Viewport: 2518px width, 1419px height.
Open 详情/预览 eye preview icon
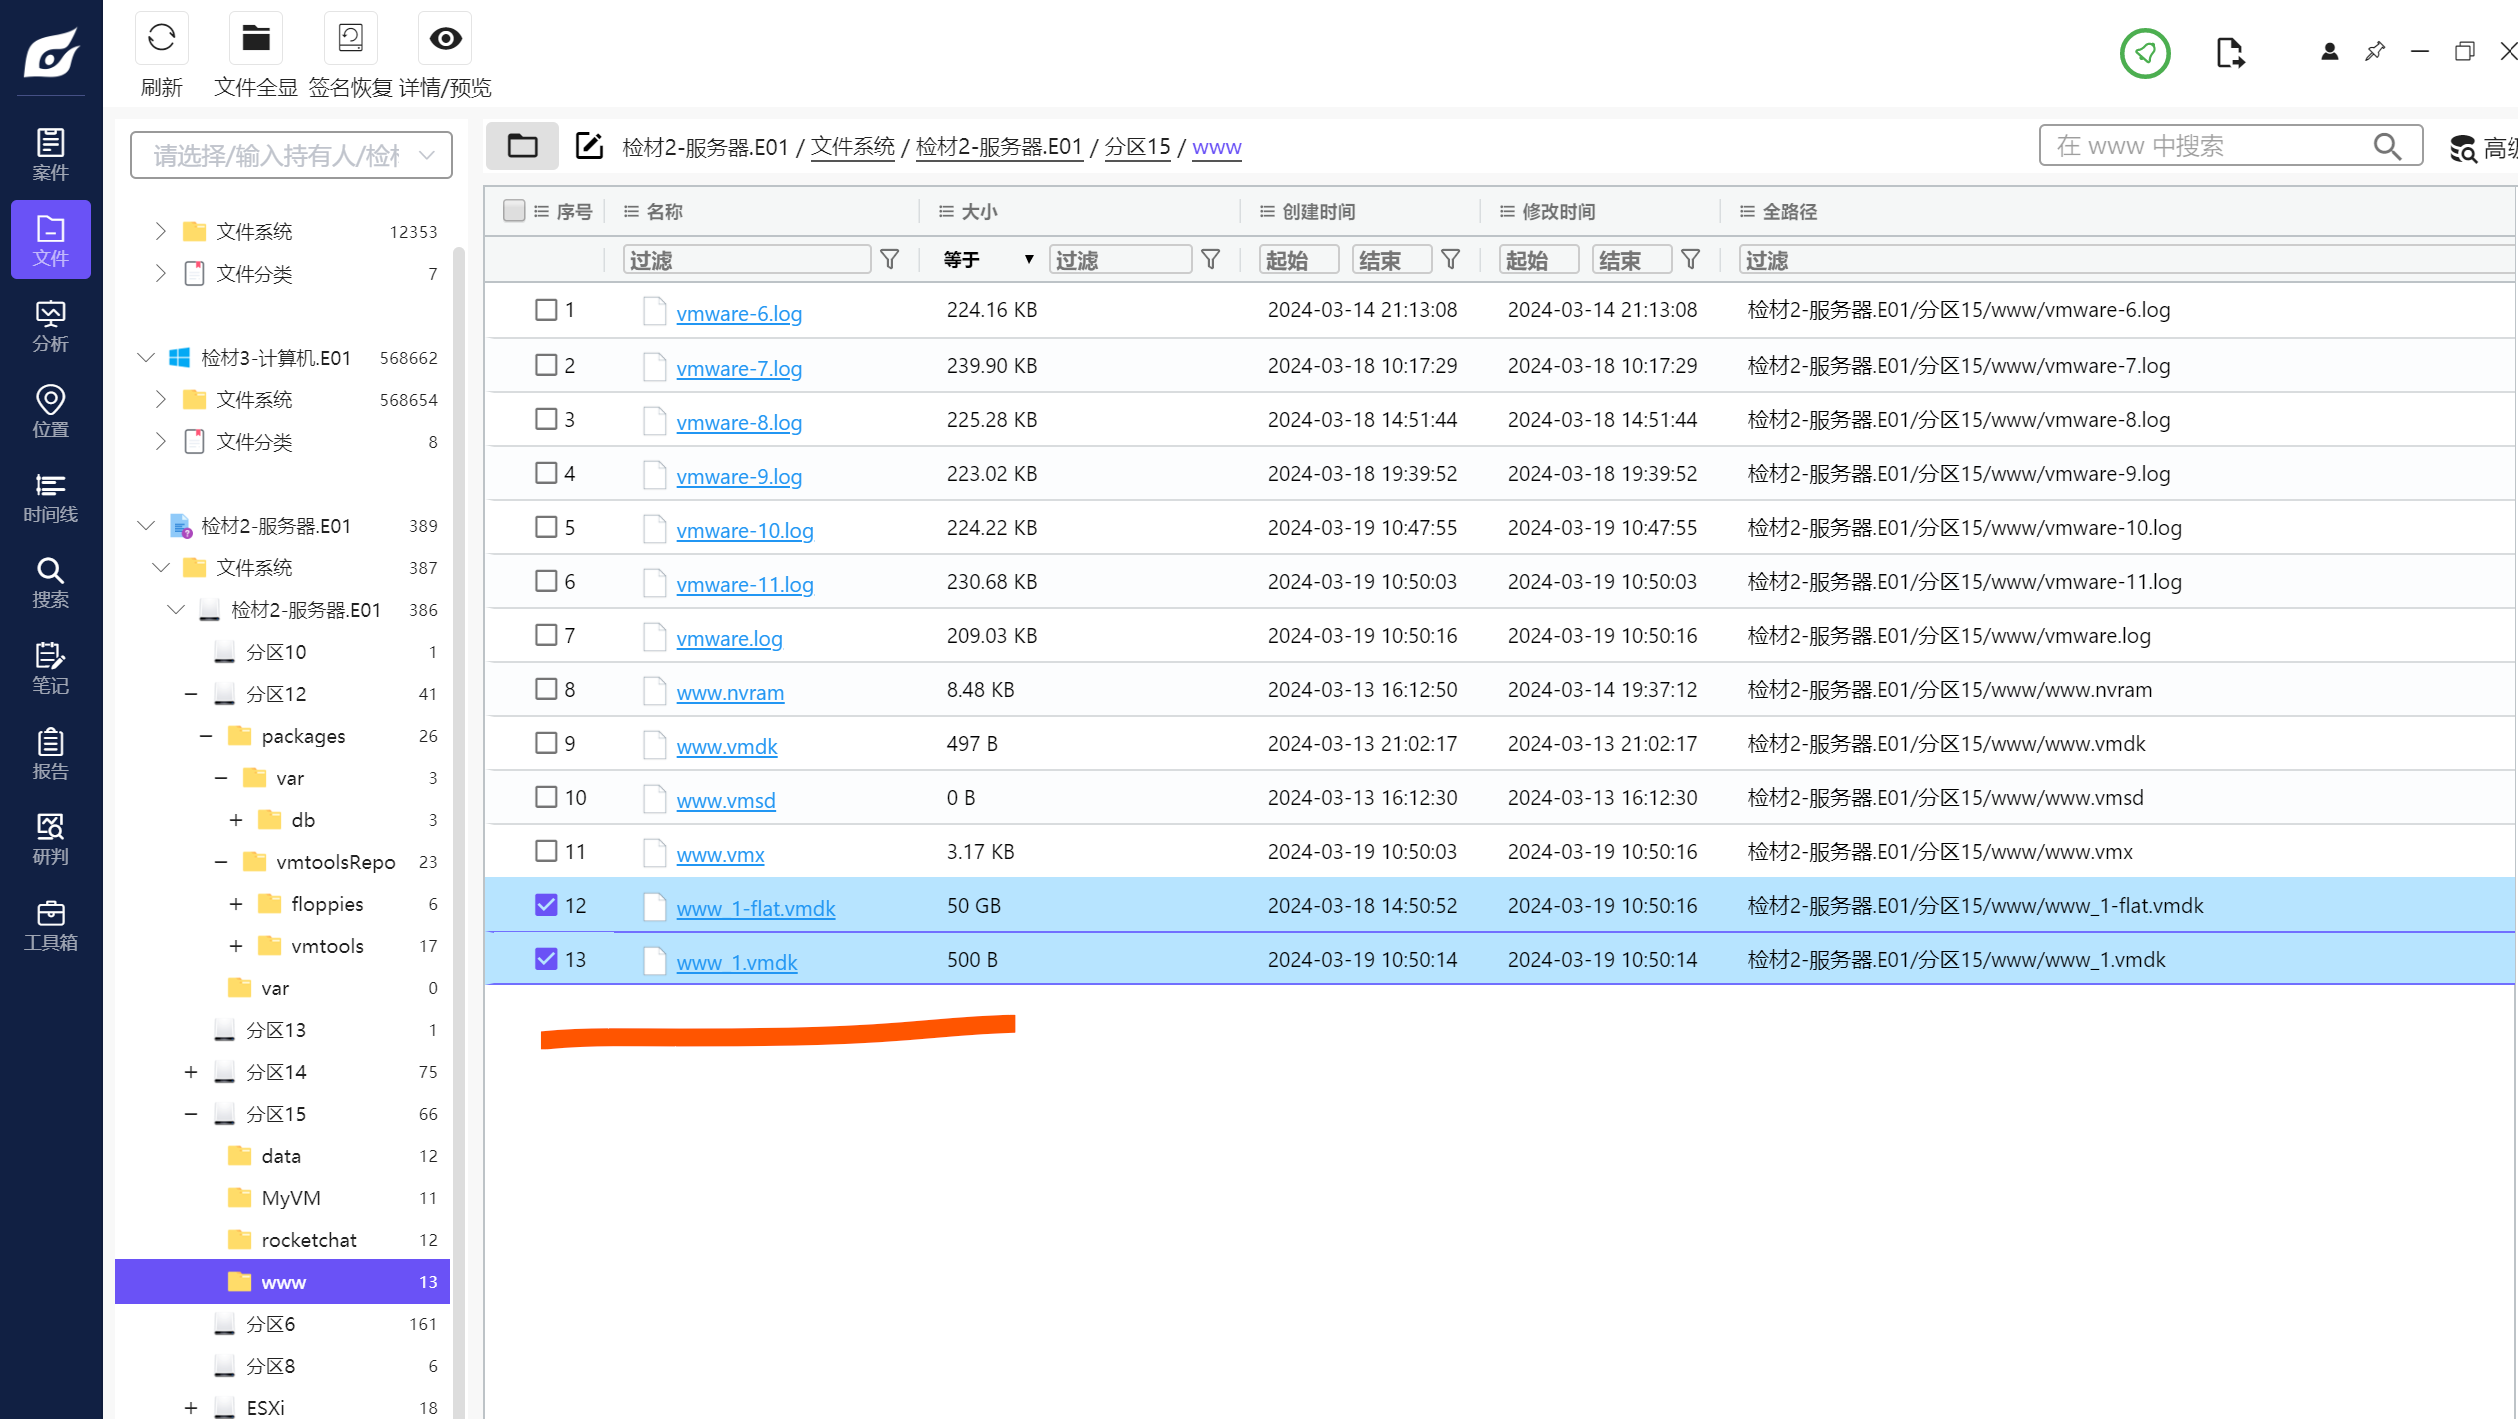[445, 39]
